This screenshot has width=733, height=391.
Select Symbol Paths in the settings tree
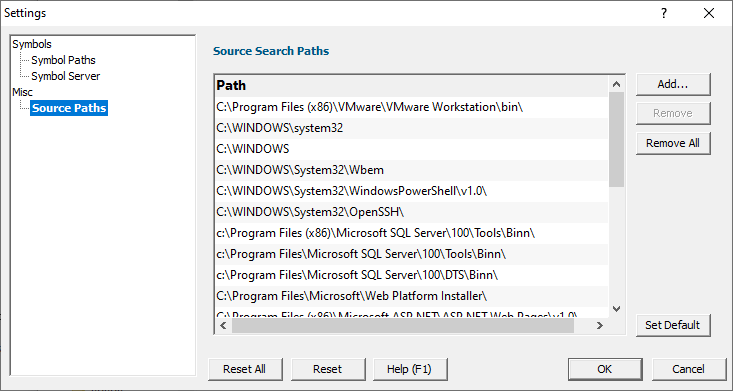[63, 60]
